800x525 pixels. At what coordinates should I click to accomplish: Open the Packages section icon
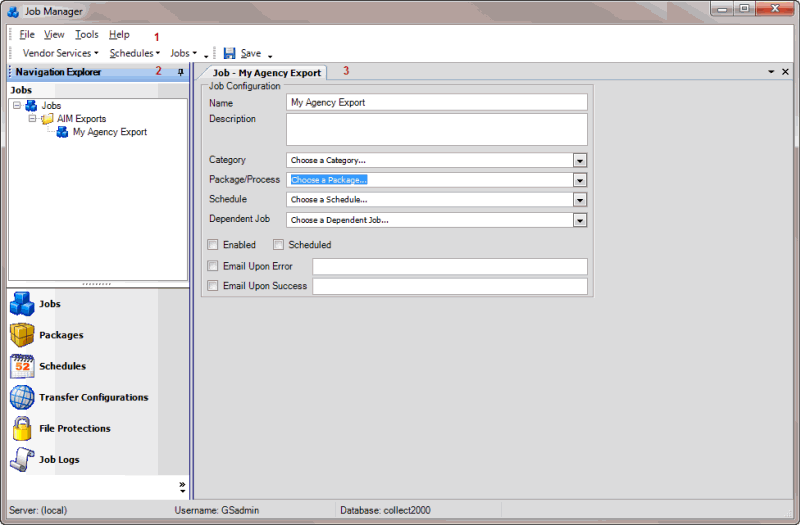point(22,335)
